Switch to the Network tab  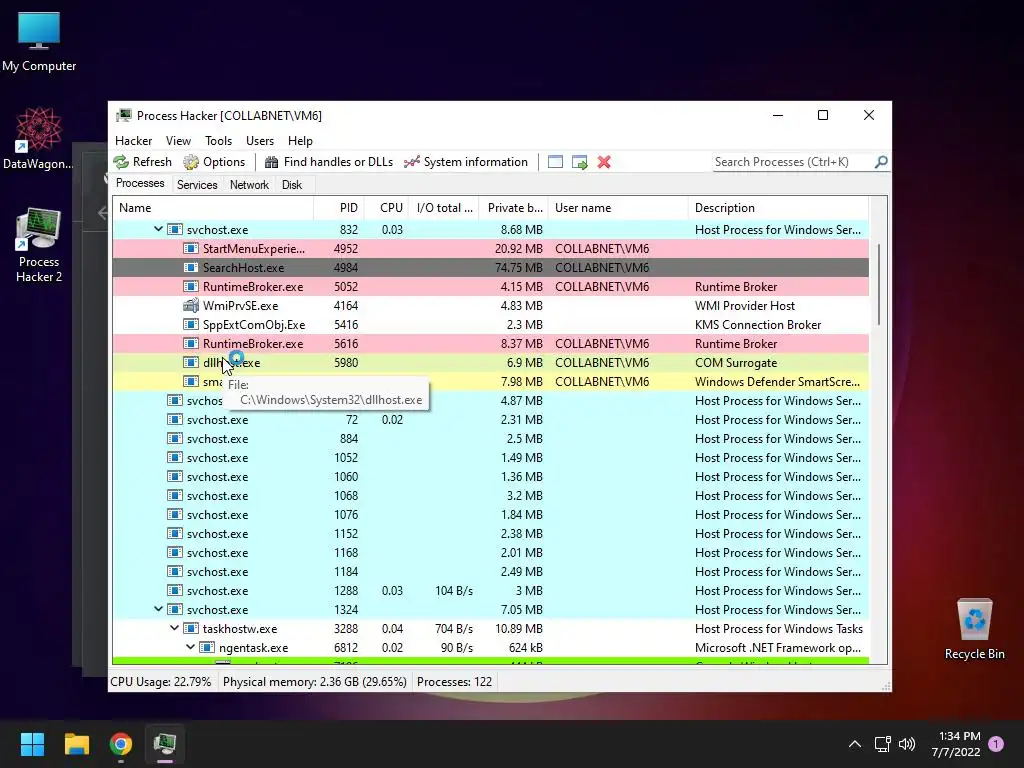tap(249, 185)
